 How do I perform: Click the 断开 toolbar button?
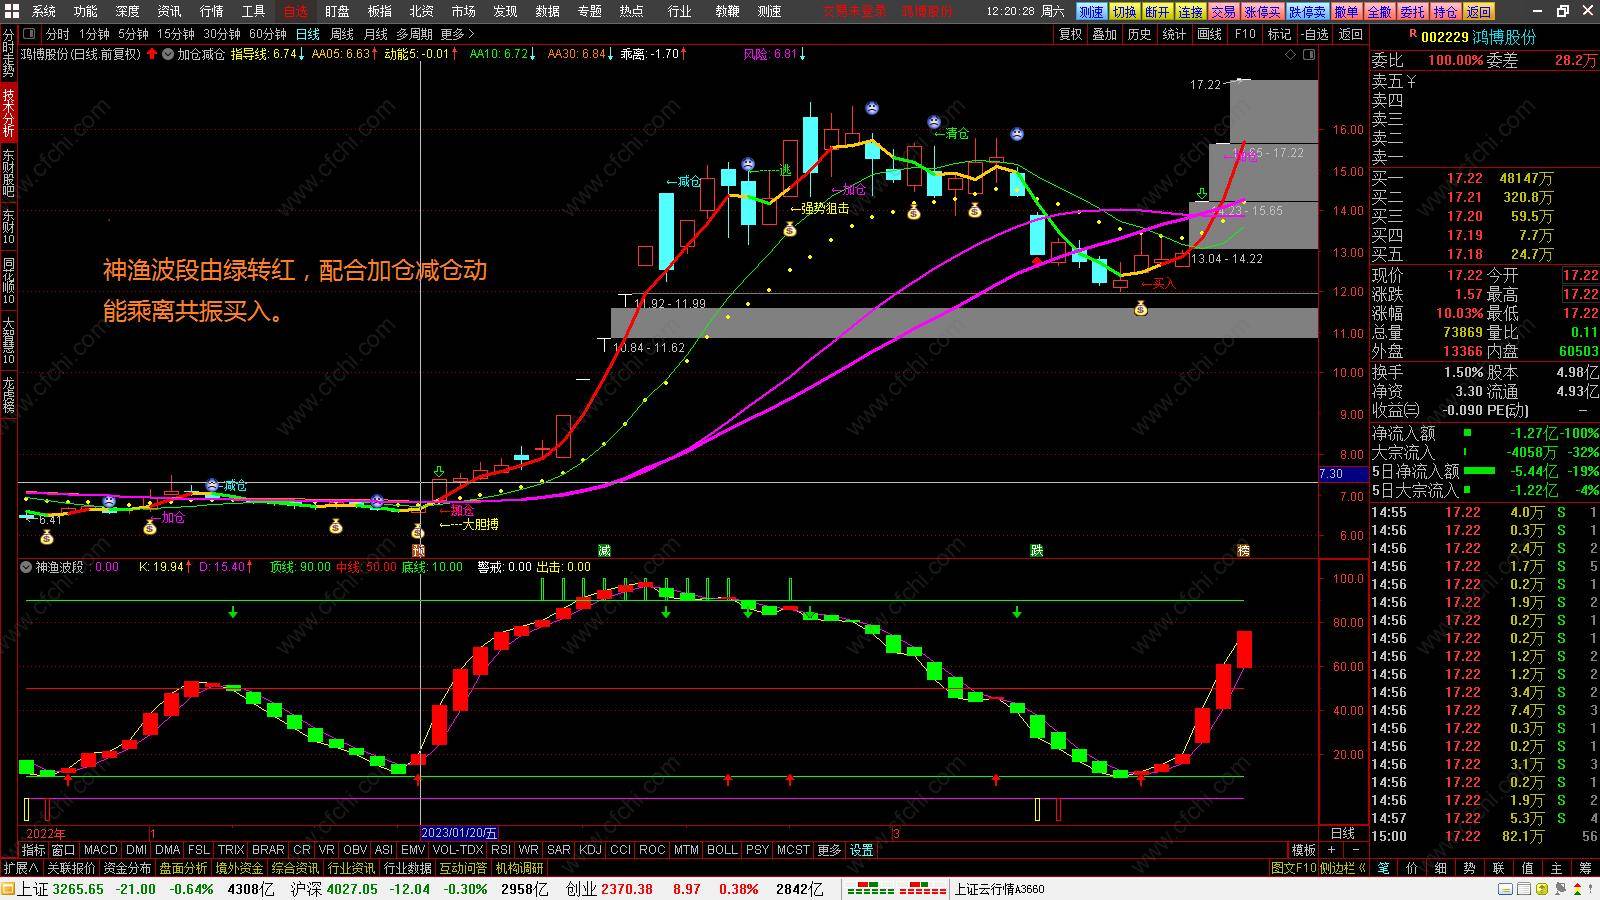point(1157,12)
